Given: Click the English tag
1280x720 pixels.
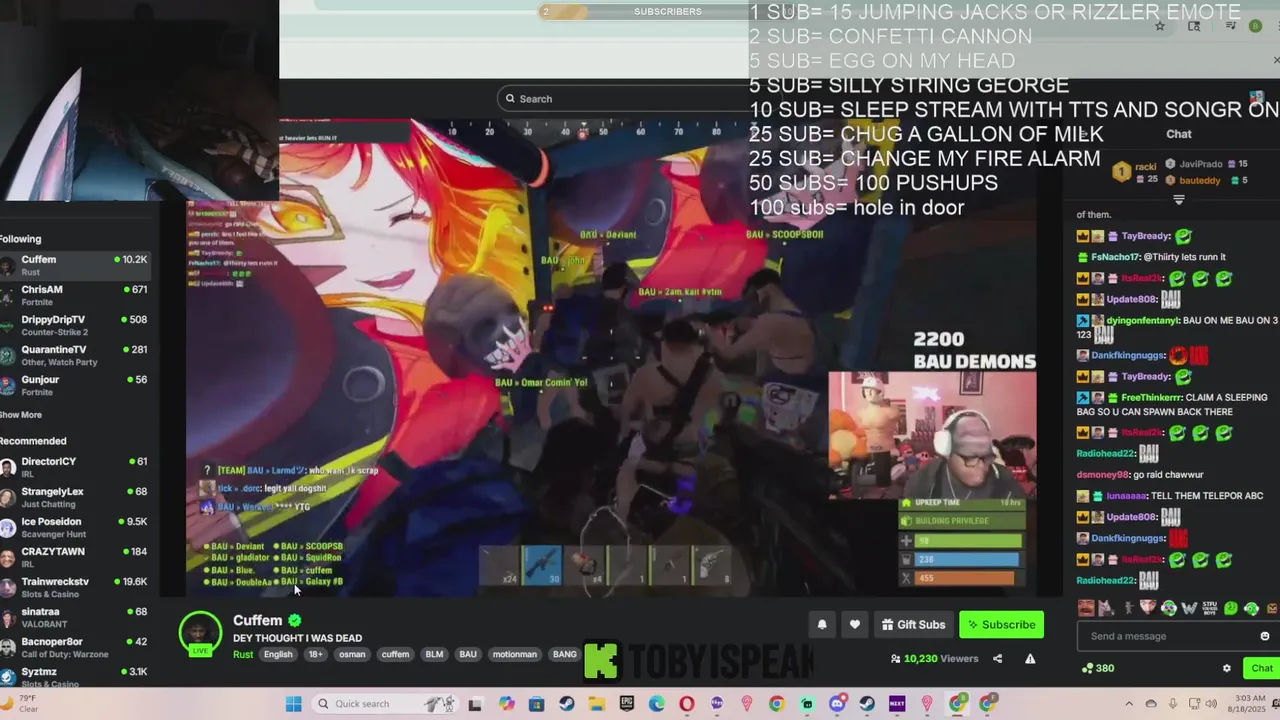Looking at the screenshot, I should point(278,655).
